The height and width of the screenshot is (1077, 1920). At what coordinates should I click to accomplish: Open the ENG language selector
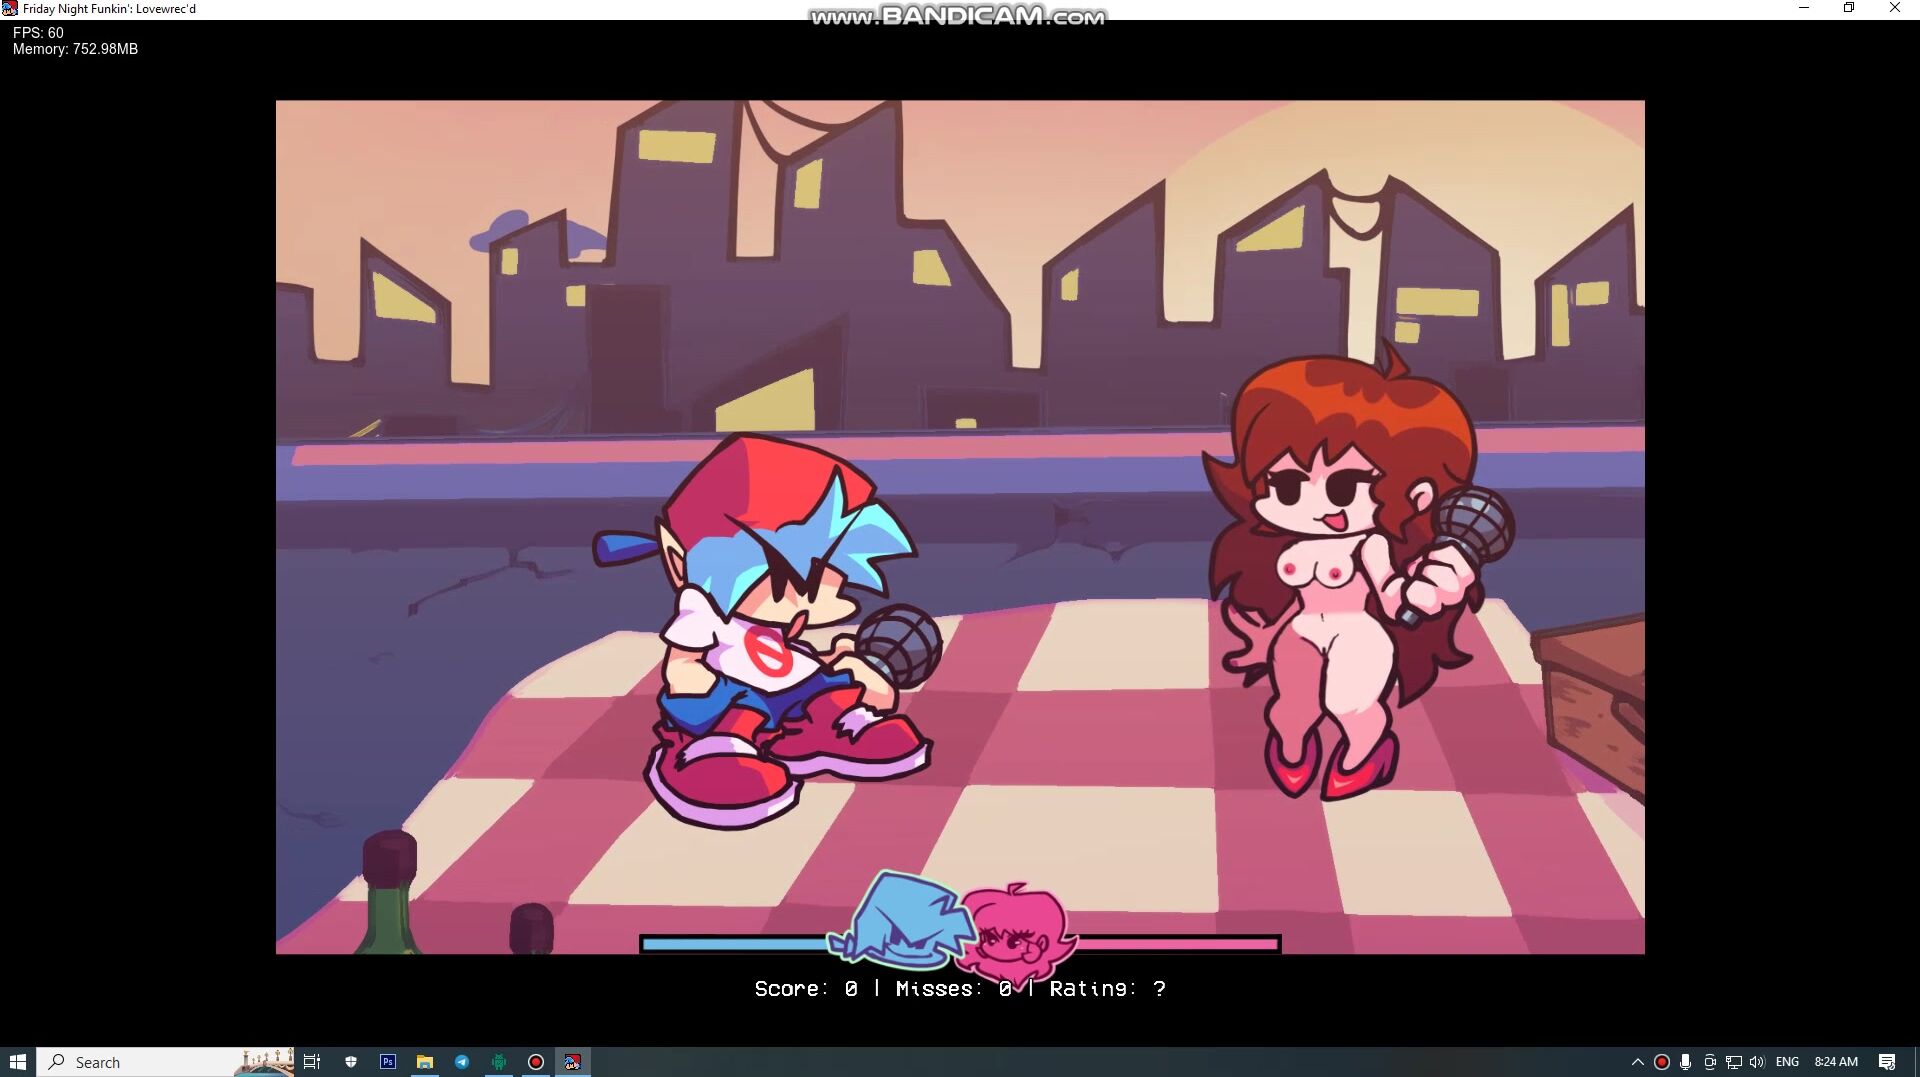tap(1787, 1062)
